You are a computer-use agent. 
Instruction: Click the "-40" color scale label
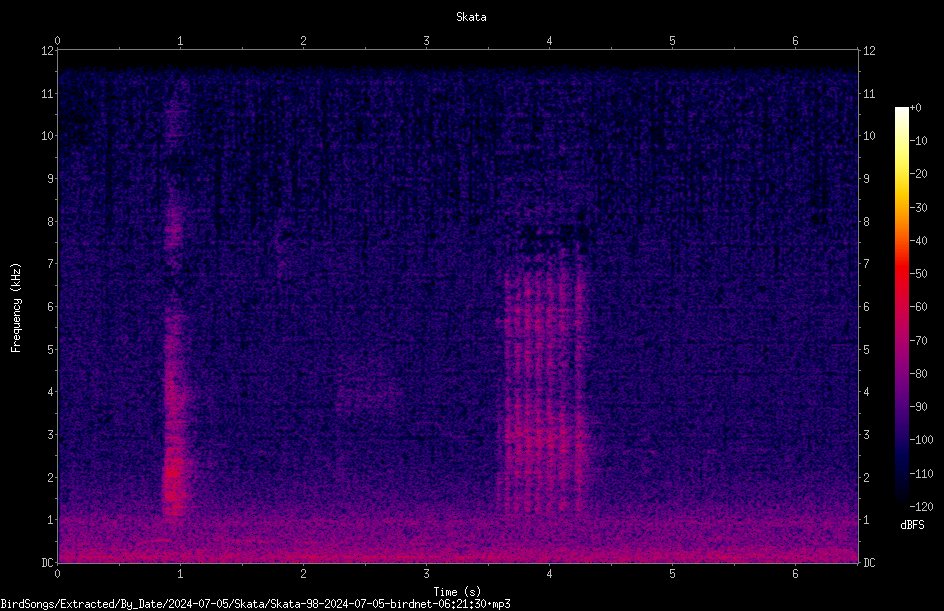coord(918,241)
